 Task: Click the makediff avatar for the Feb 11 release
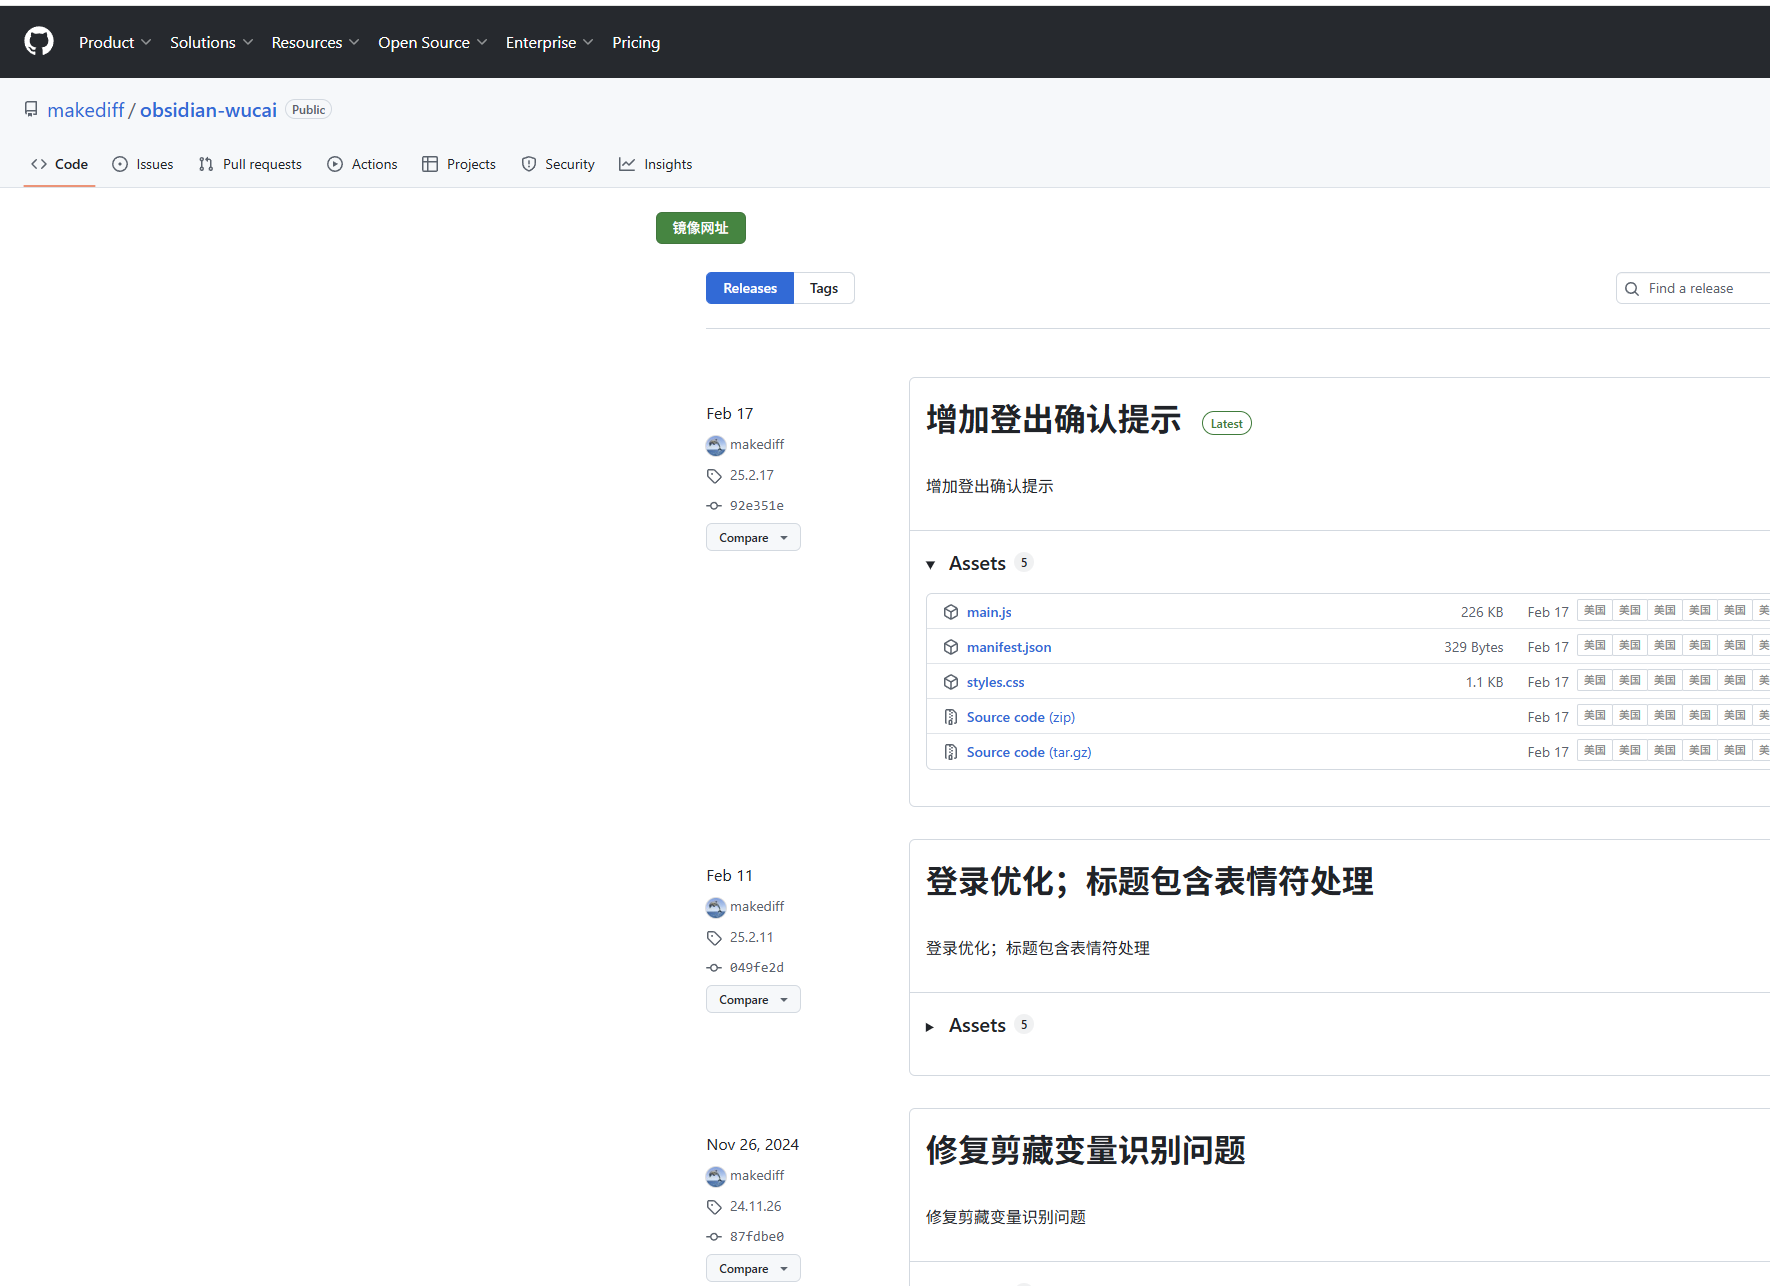(x=716, y=907)
